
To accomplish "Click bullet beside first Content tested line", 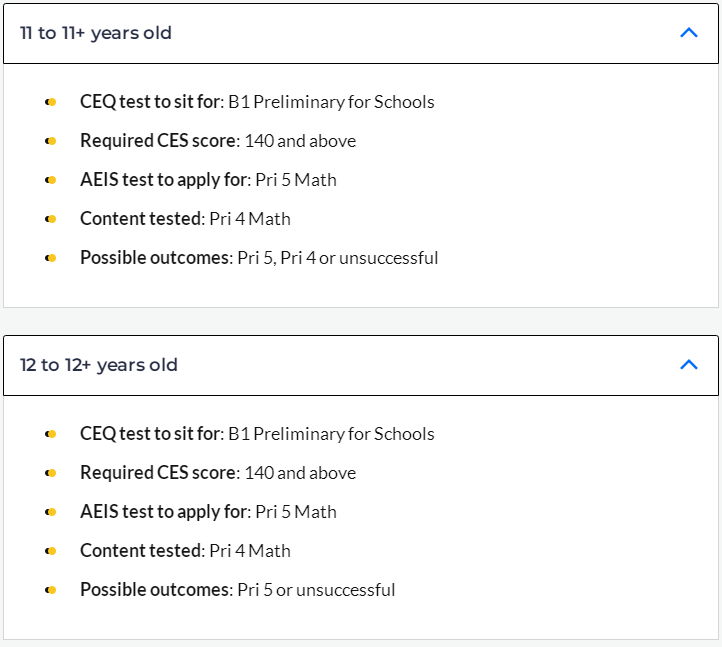I will [51, 219].
